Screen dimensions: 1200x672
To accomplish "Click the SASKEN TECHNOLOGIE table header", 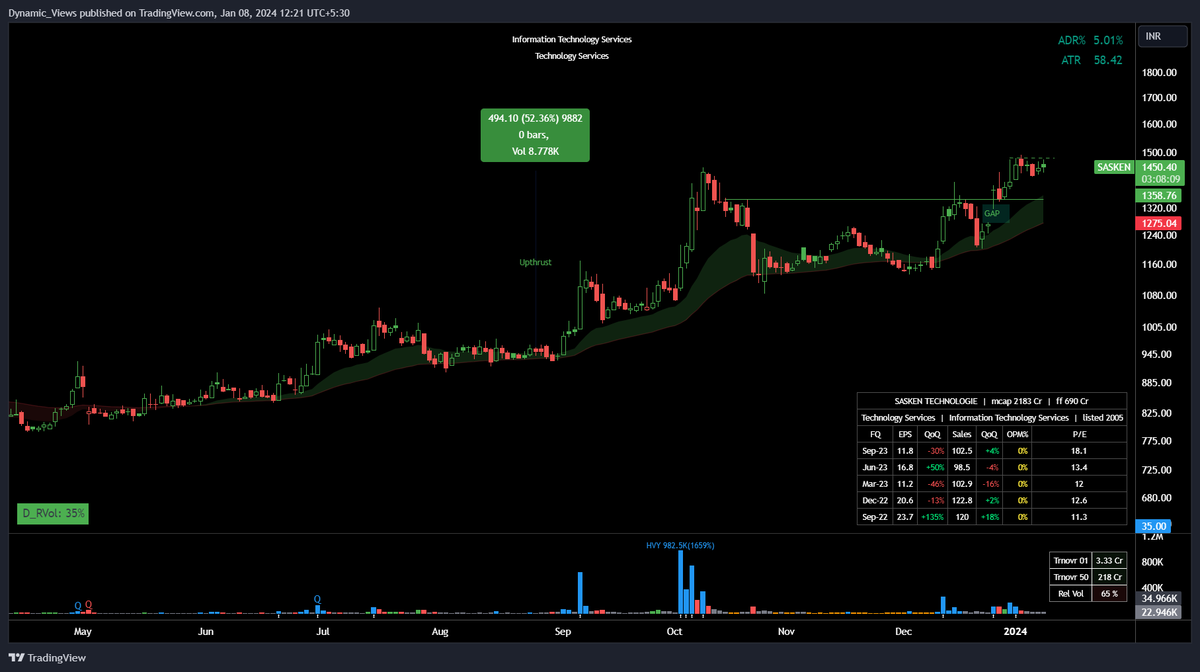I will (992, 400).
